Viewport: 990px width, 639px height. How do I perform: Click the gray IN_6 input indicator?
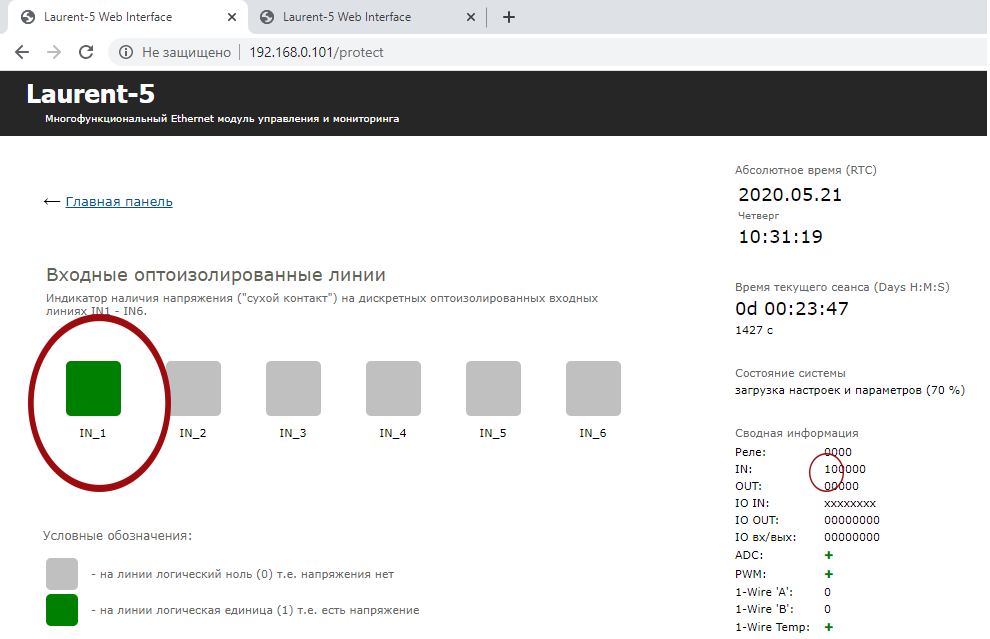(593, 388)
